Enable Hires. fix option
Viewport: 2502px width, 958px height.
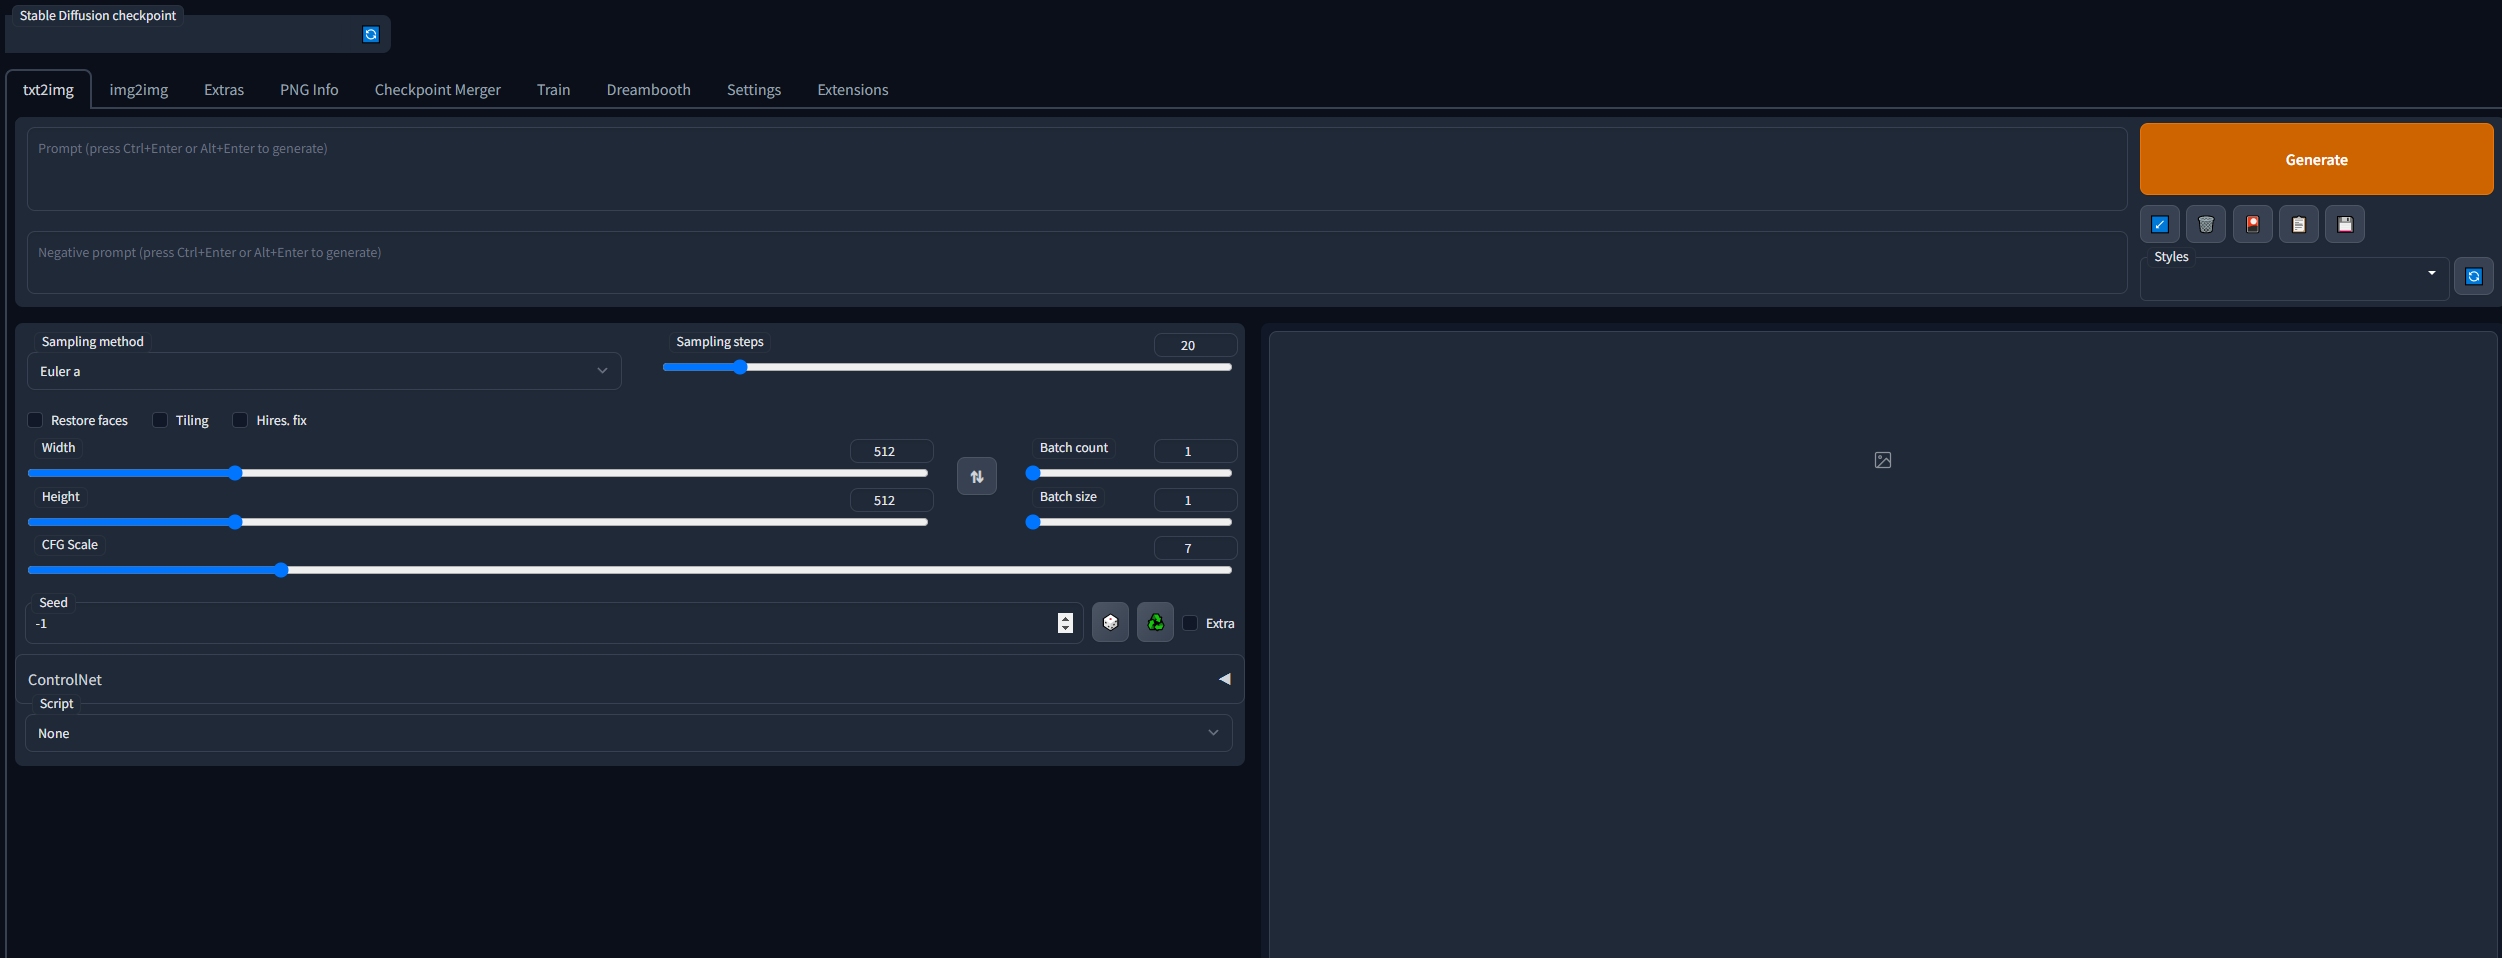tap(240, 420)
